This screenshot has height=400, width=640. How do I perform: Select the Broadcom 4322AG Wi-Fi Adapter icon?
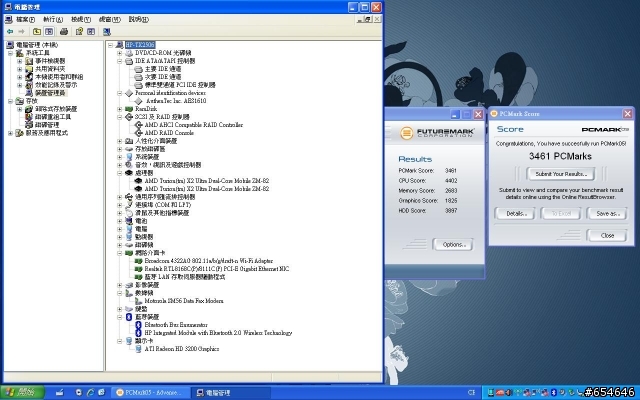(x=138, y=261)
